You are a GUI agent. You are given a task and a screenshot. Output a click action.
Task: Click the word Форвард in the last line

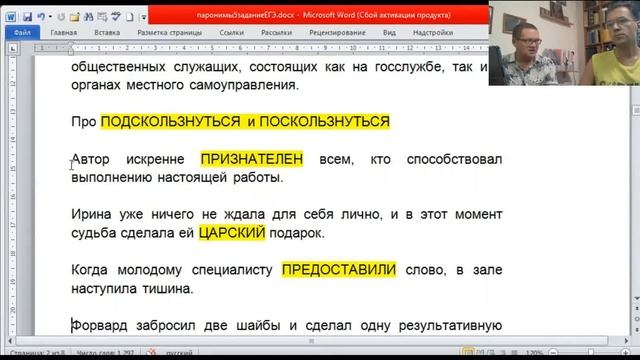click(x=99, y=326)
